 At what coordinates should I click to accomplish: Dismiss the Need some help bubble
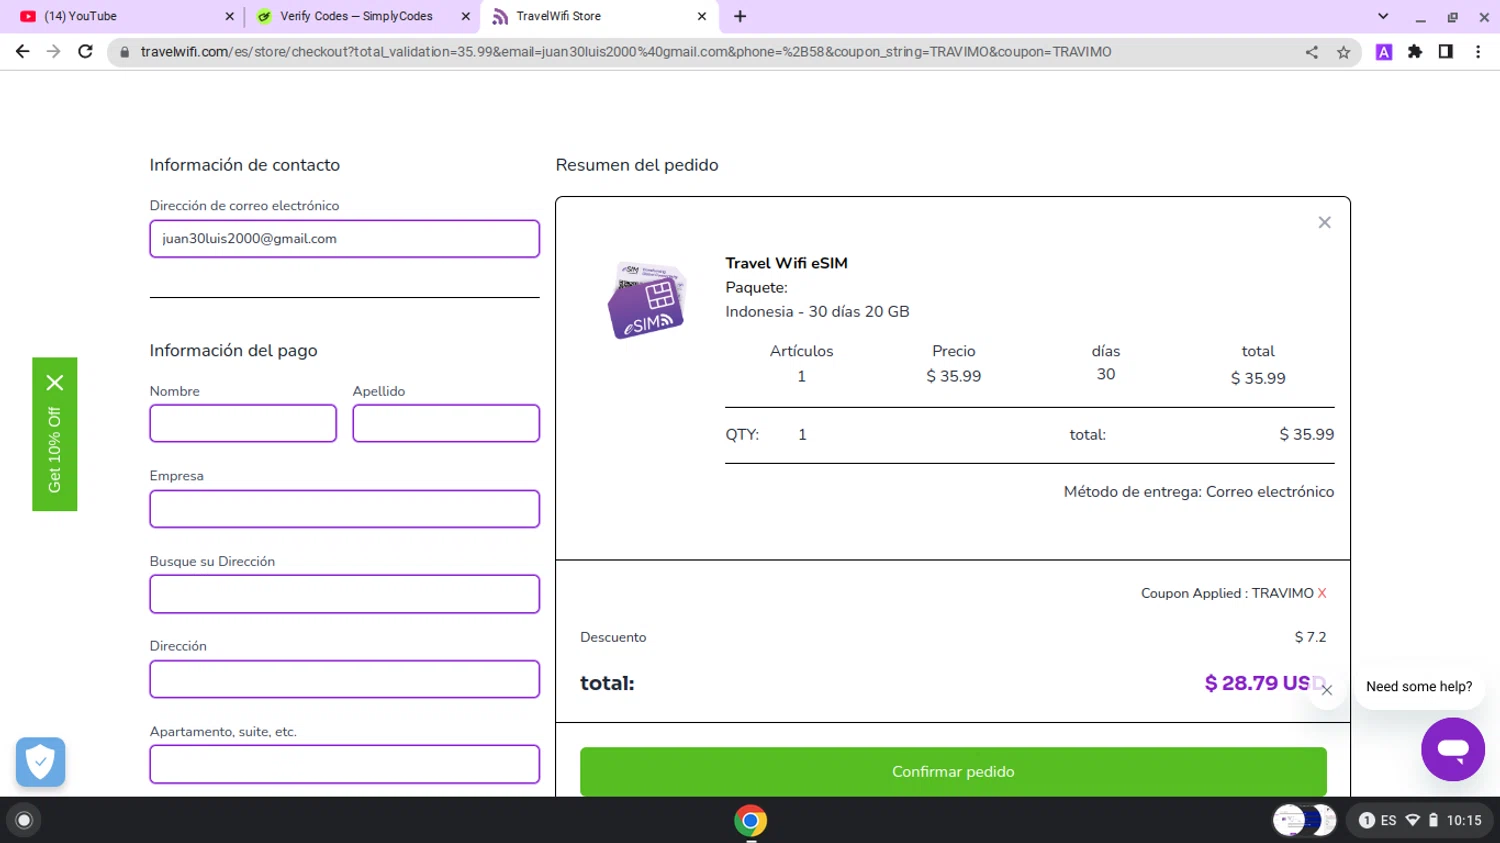pyautogui.click(x=1327, y=690)
